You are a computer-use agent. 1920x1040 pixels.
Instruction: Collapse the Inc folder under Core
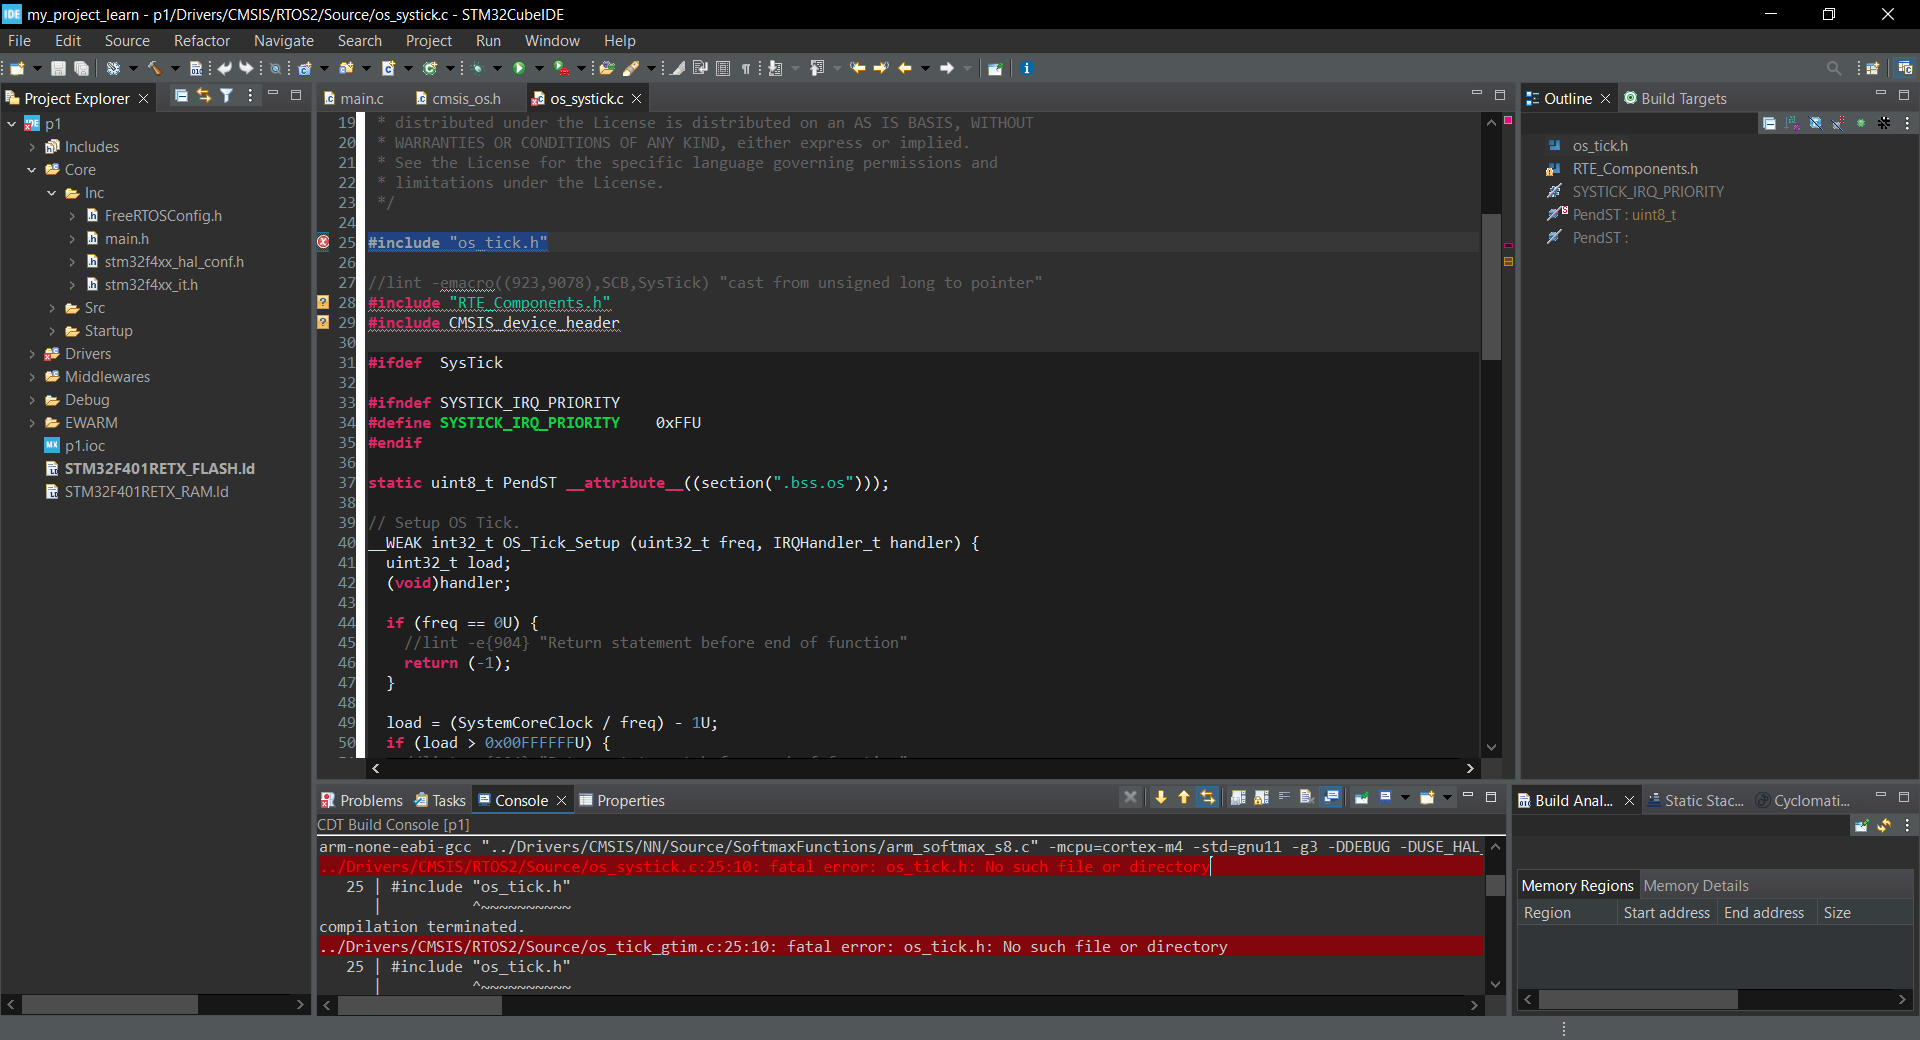52,193
